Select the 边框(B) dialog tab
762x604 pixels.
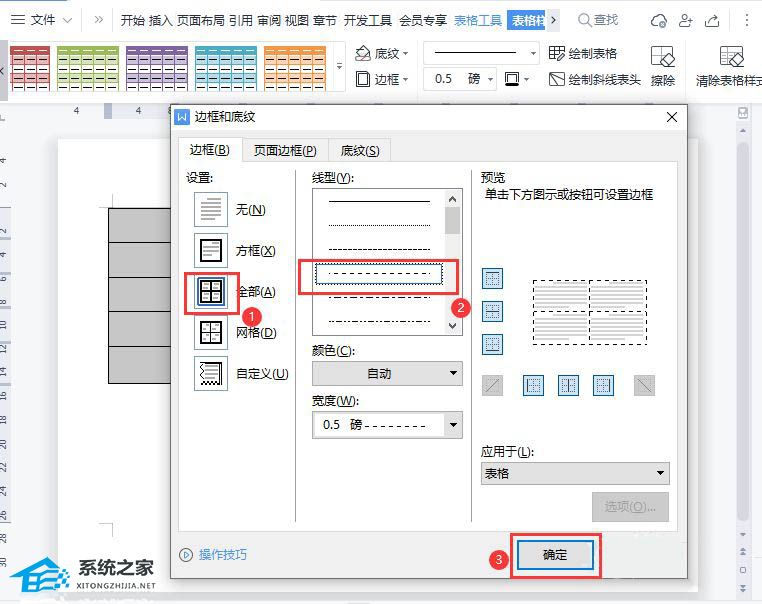click(x=209, y=150)
